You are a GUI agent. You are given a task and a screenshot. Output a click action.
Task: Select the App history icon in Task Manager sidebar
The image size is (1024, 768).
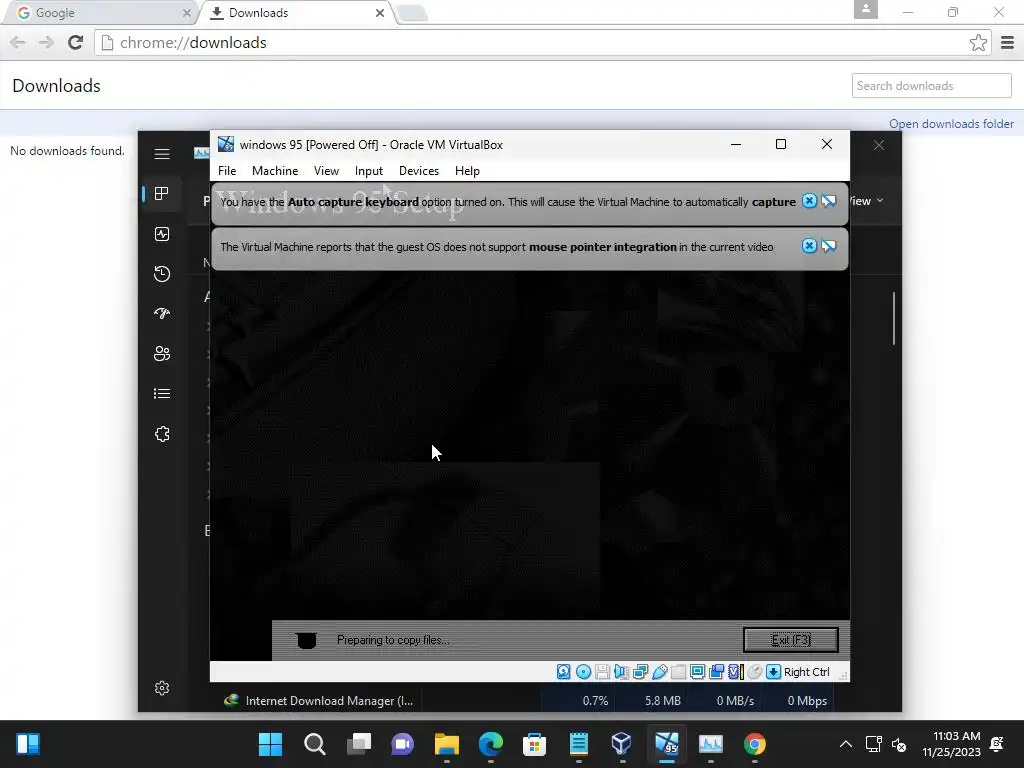pos(162,274)
